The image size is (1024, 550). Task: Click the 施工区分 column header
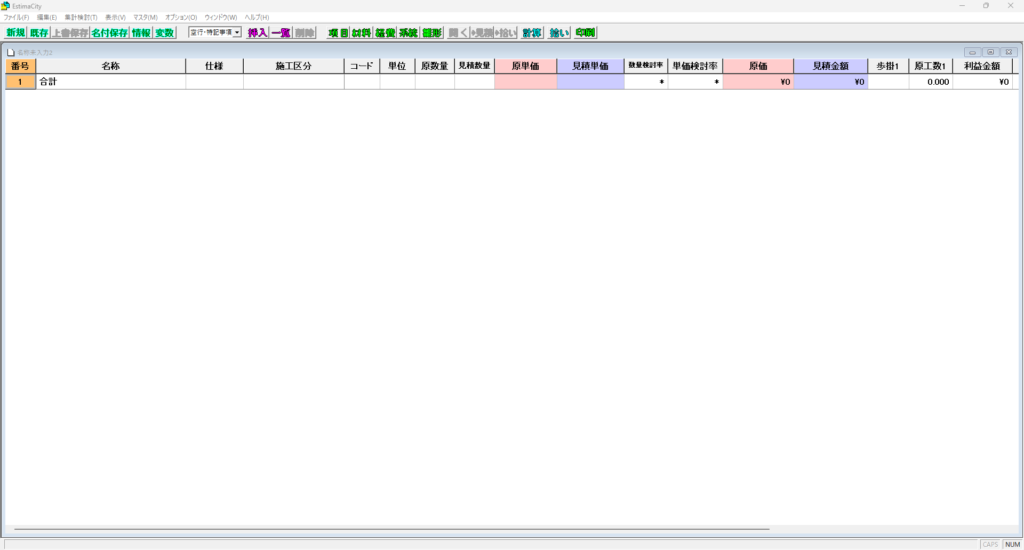294,66
